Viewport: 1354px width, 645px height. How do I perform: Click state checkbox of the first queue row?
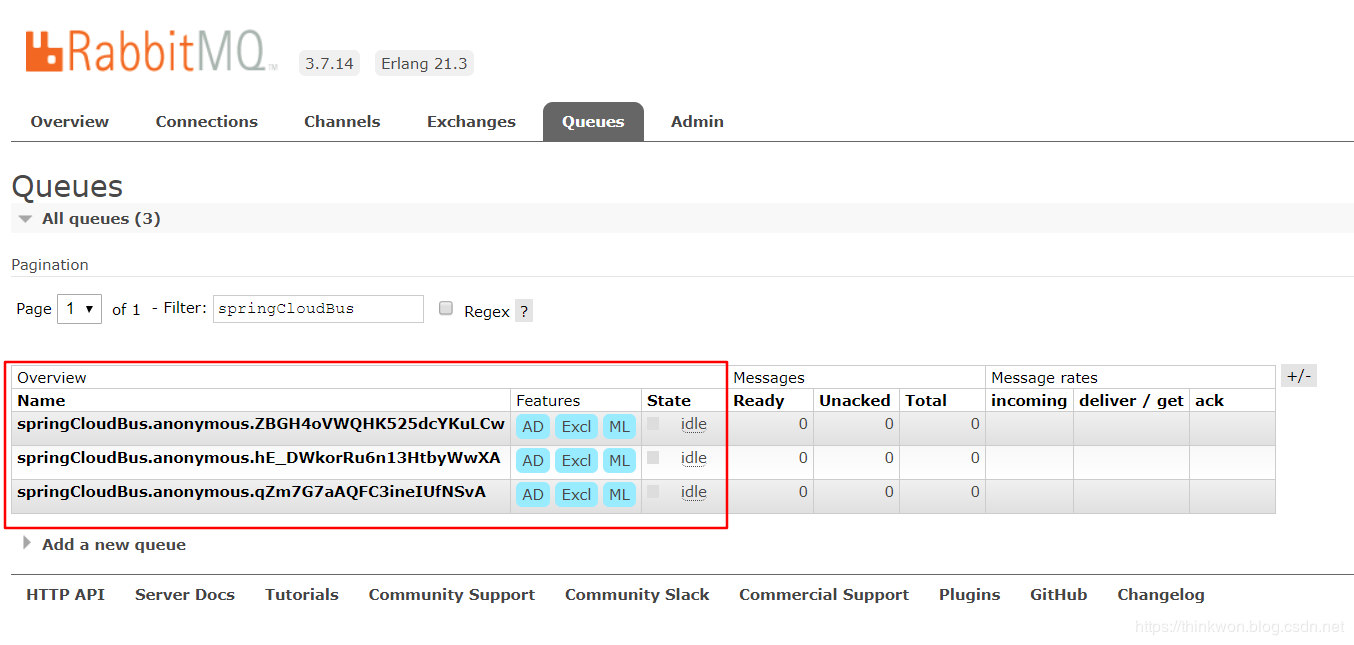653,424
